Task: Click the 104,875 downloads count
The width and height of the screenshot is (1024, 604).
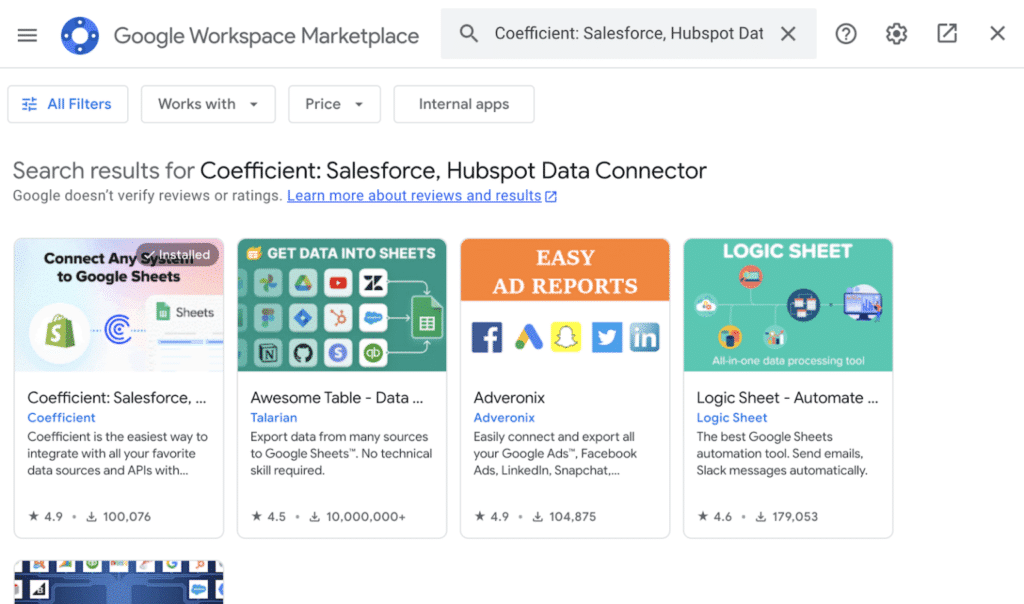Action: click(x=564, y=517)
